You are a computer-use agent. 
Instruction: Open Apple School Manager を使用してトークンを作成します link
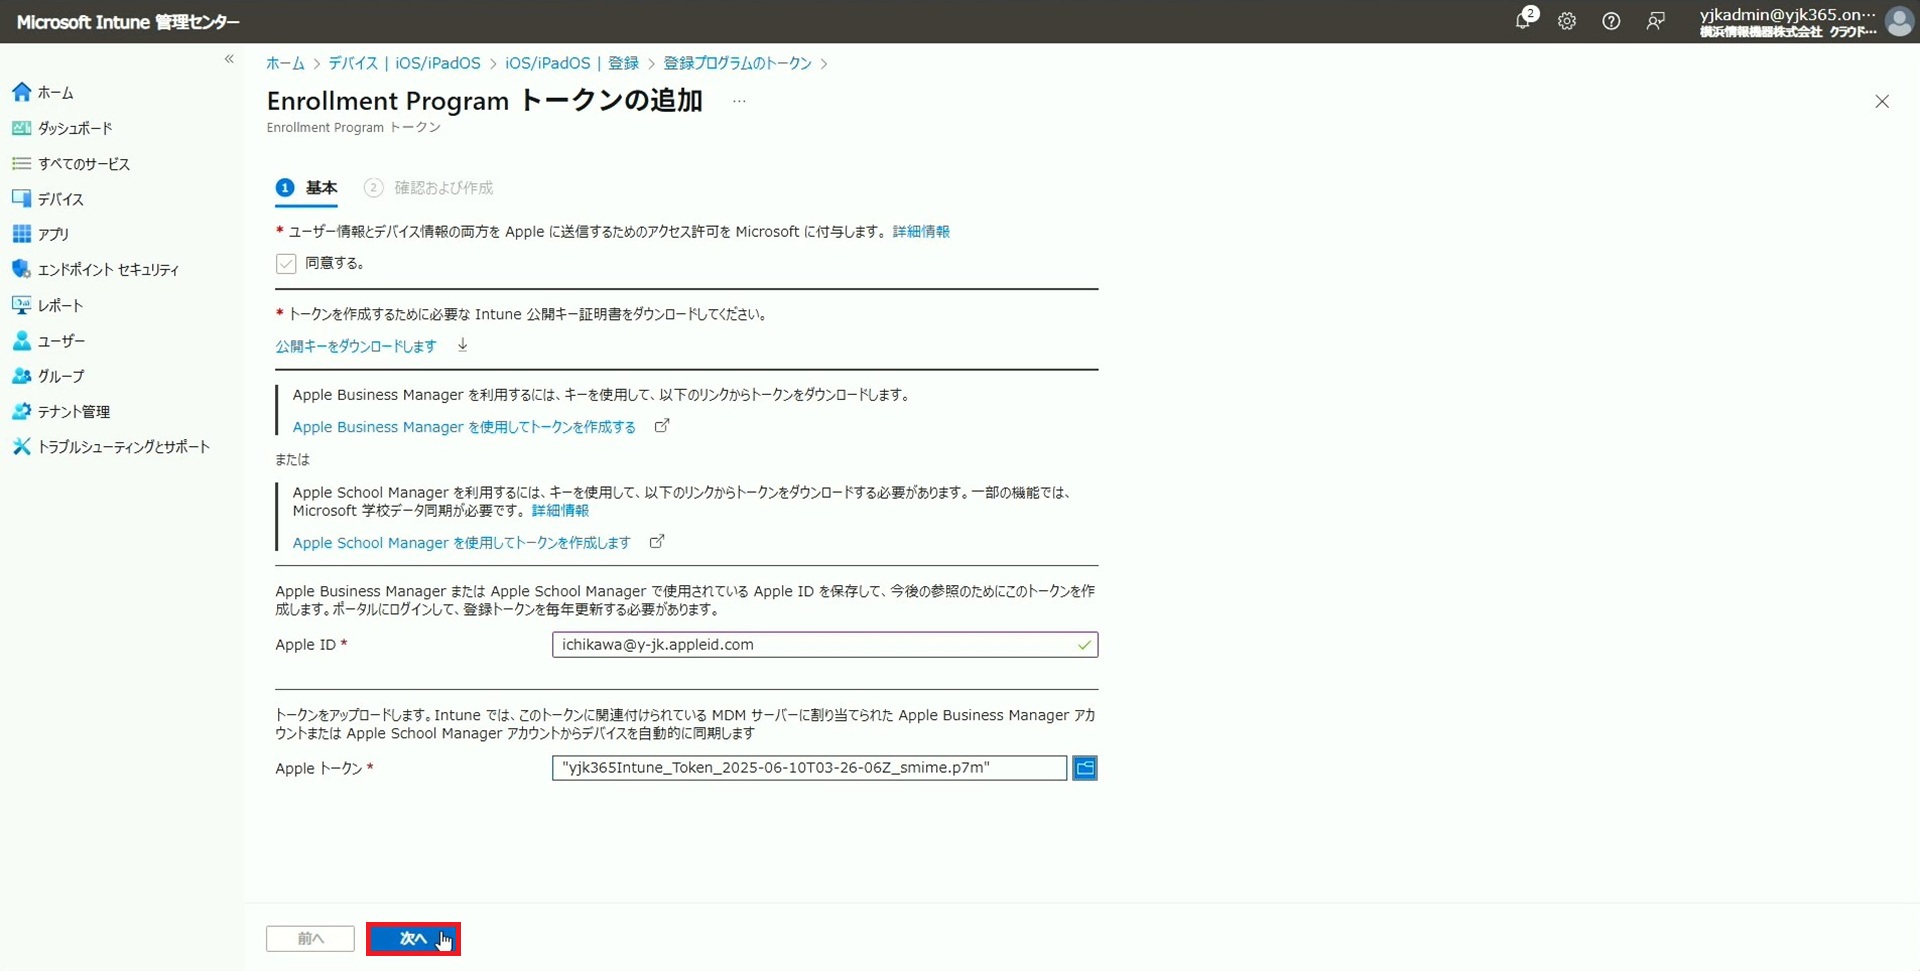tap(461, 543)
